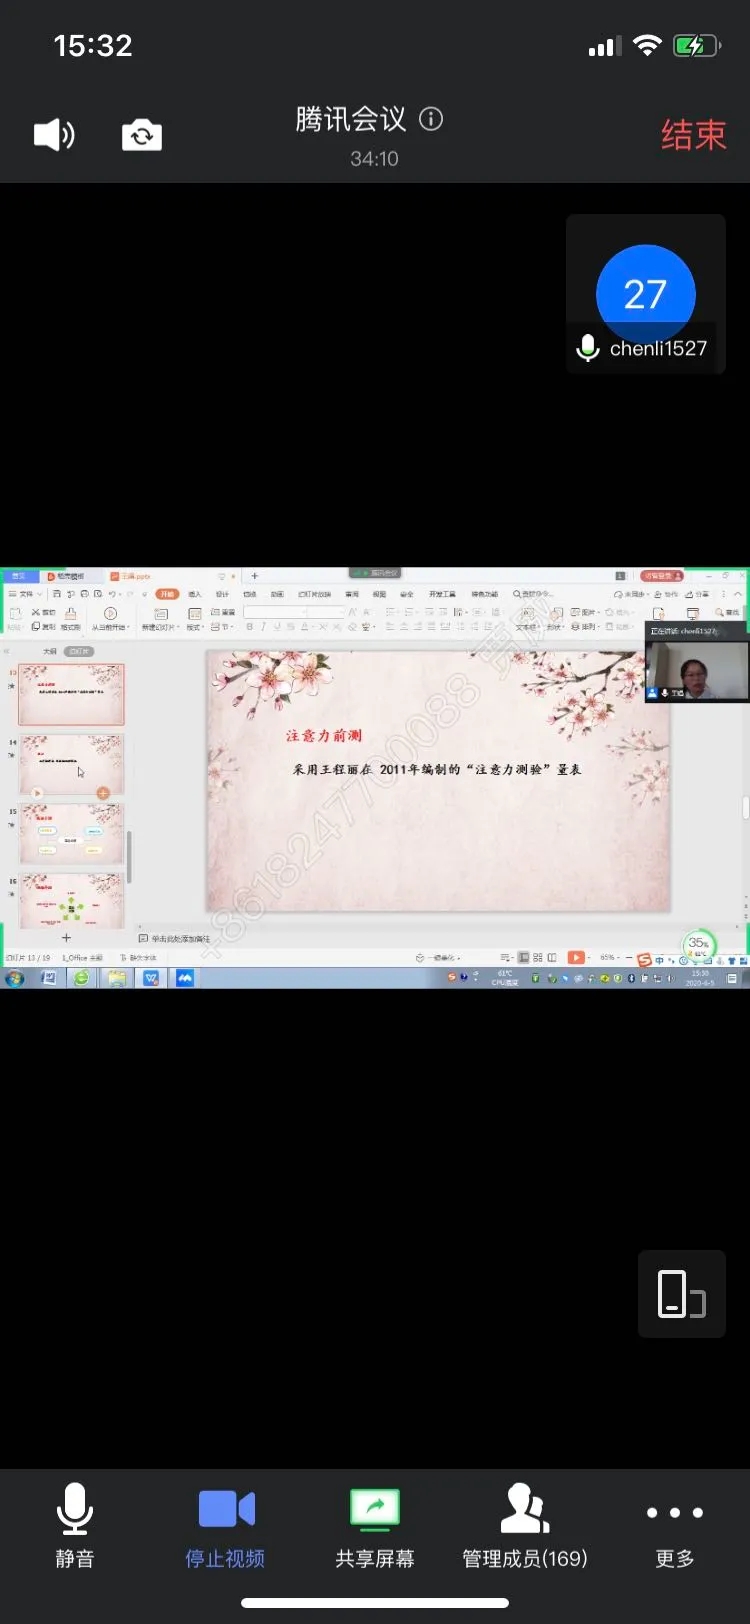Open meeting info next to 腾讯会议
Screen dimensions: 750x1624
point(431,119)
